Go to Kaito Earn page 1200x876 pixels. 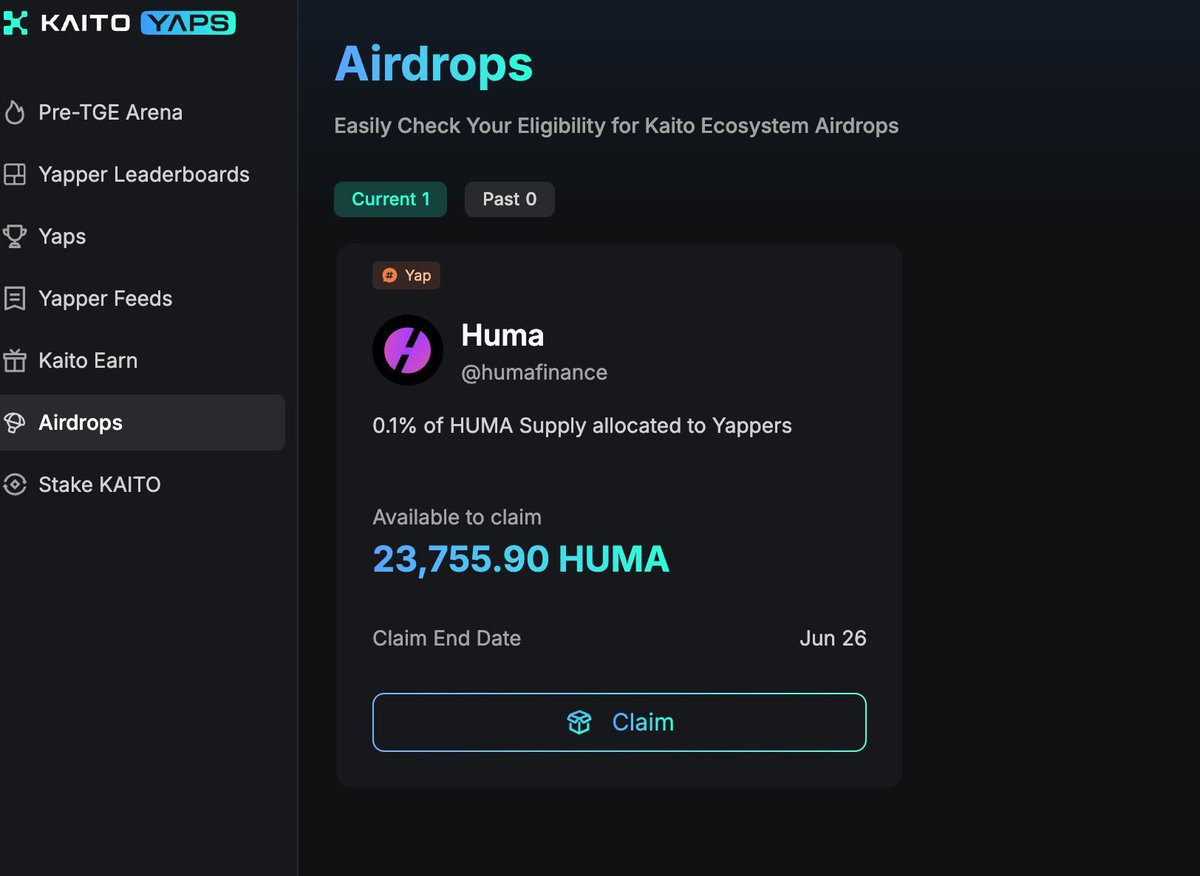[88, 361]
